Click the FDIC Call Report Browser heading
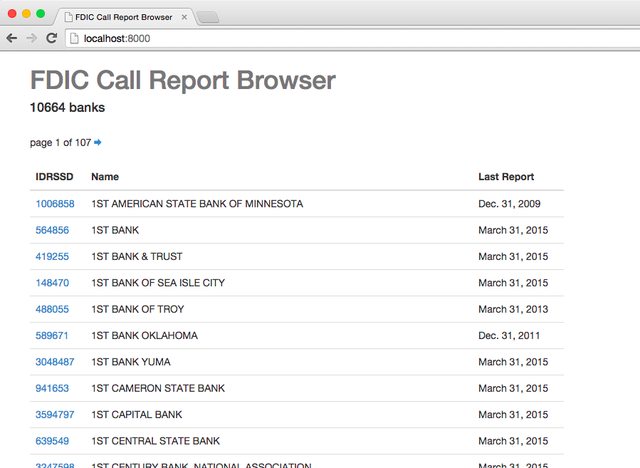 coord(183,80)
